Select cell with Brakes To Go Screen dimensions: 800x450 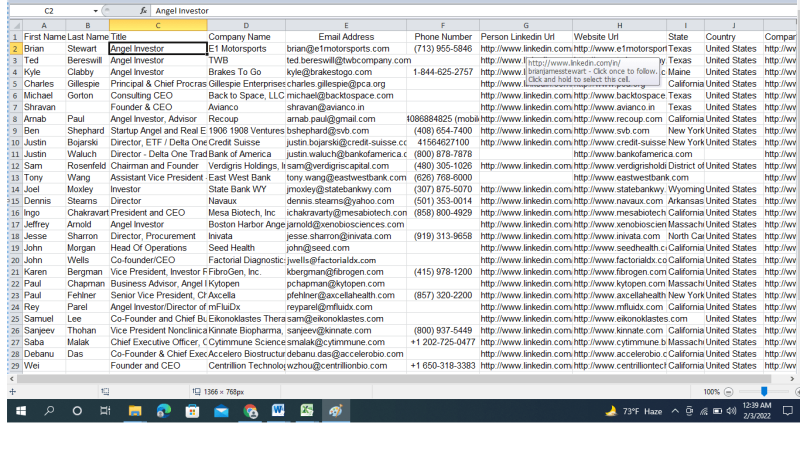coord(246,72)
